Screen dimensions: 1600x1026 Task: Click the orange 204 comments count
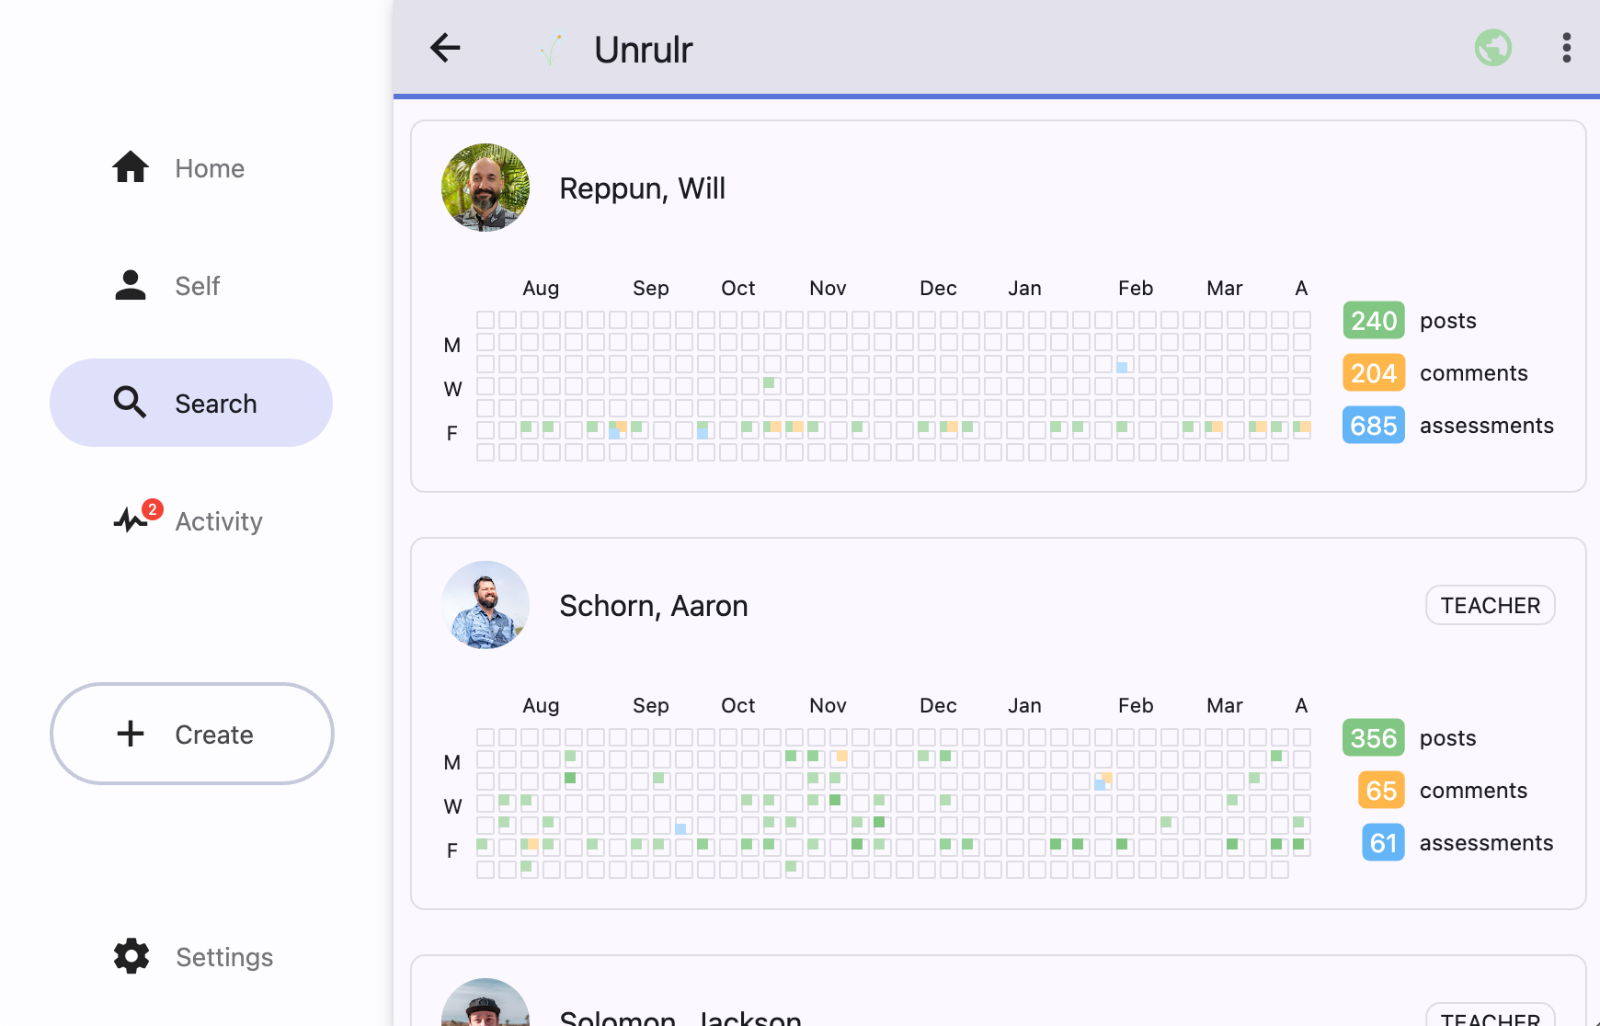[1373, 373]
